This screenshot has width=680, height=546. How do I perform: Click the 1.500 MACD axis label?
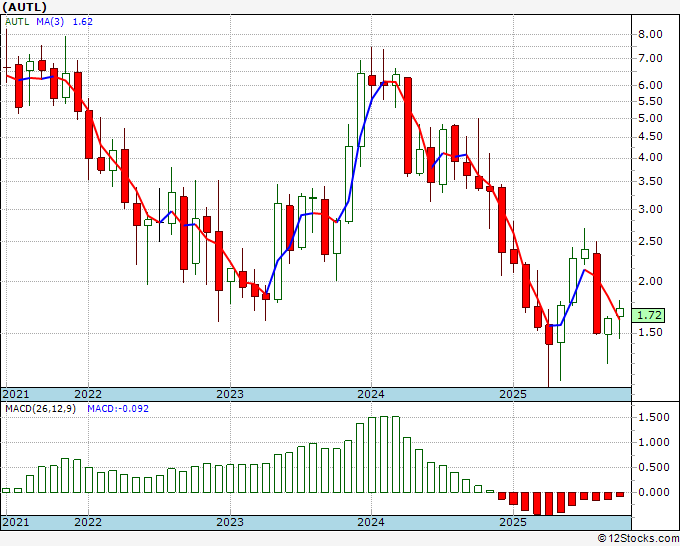coord(653,417)
